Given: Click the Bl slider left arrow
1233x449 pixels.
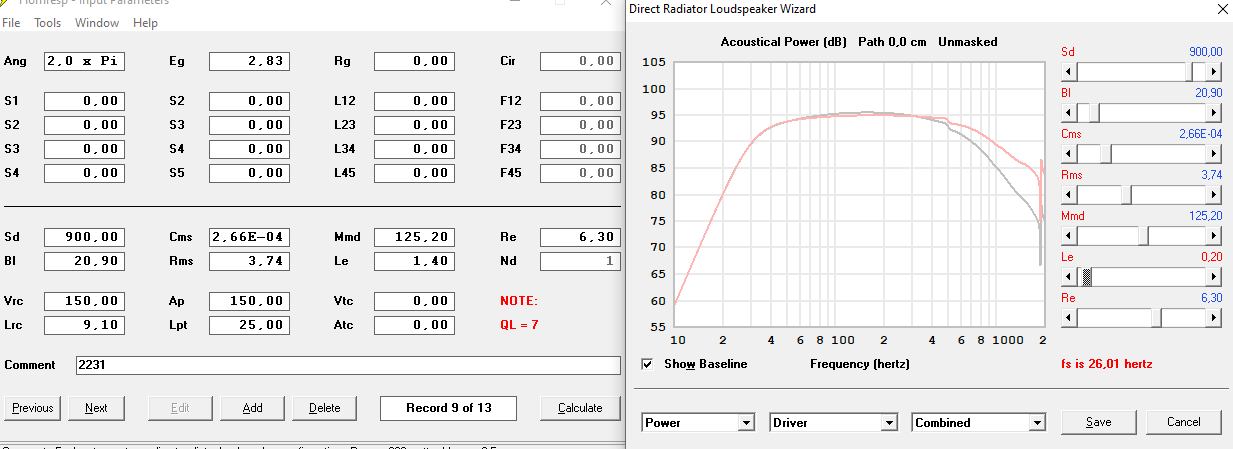Looking at the screenshot, I should point(1068,113).
